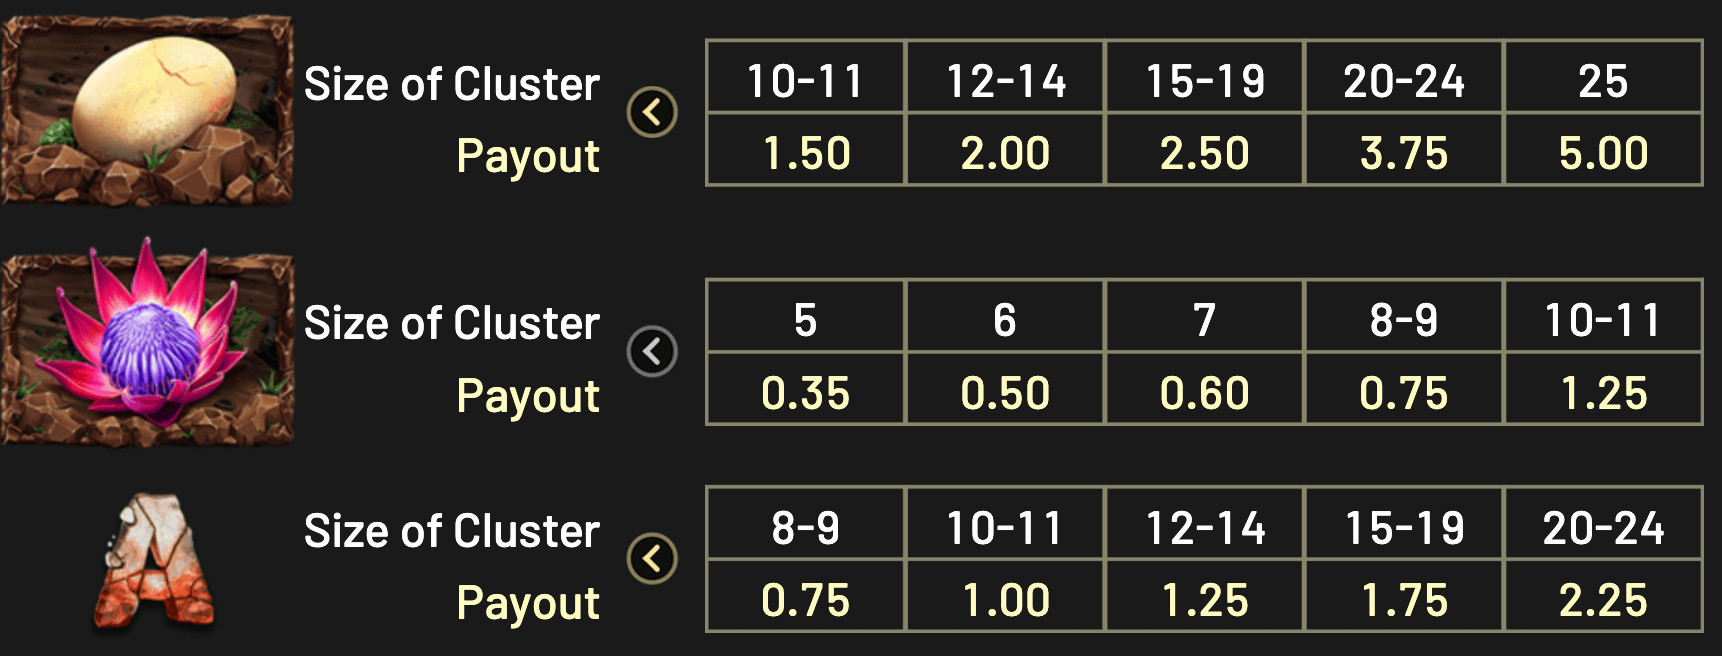Viewport: 1722px width, 656px height.
Task: Click A symbol payout 1.00 value
Action: click(1005, 600)
